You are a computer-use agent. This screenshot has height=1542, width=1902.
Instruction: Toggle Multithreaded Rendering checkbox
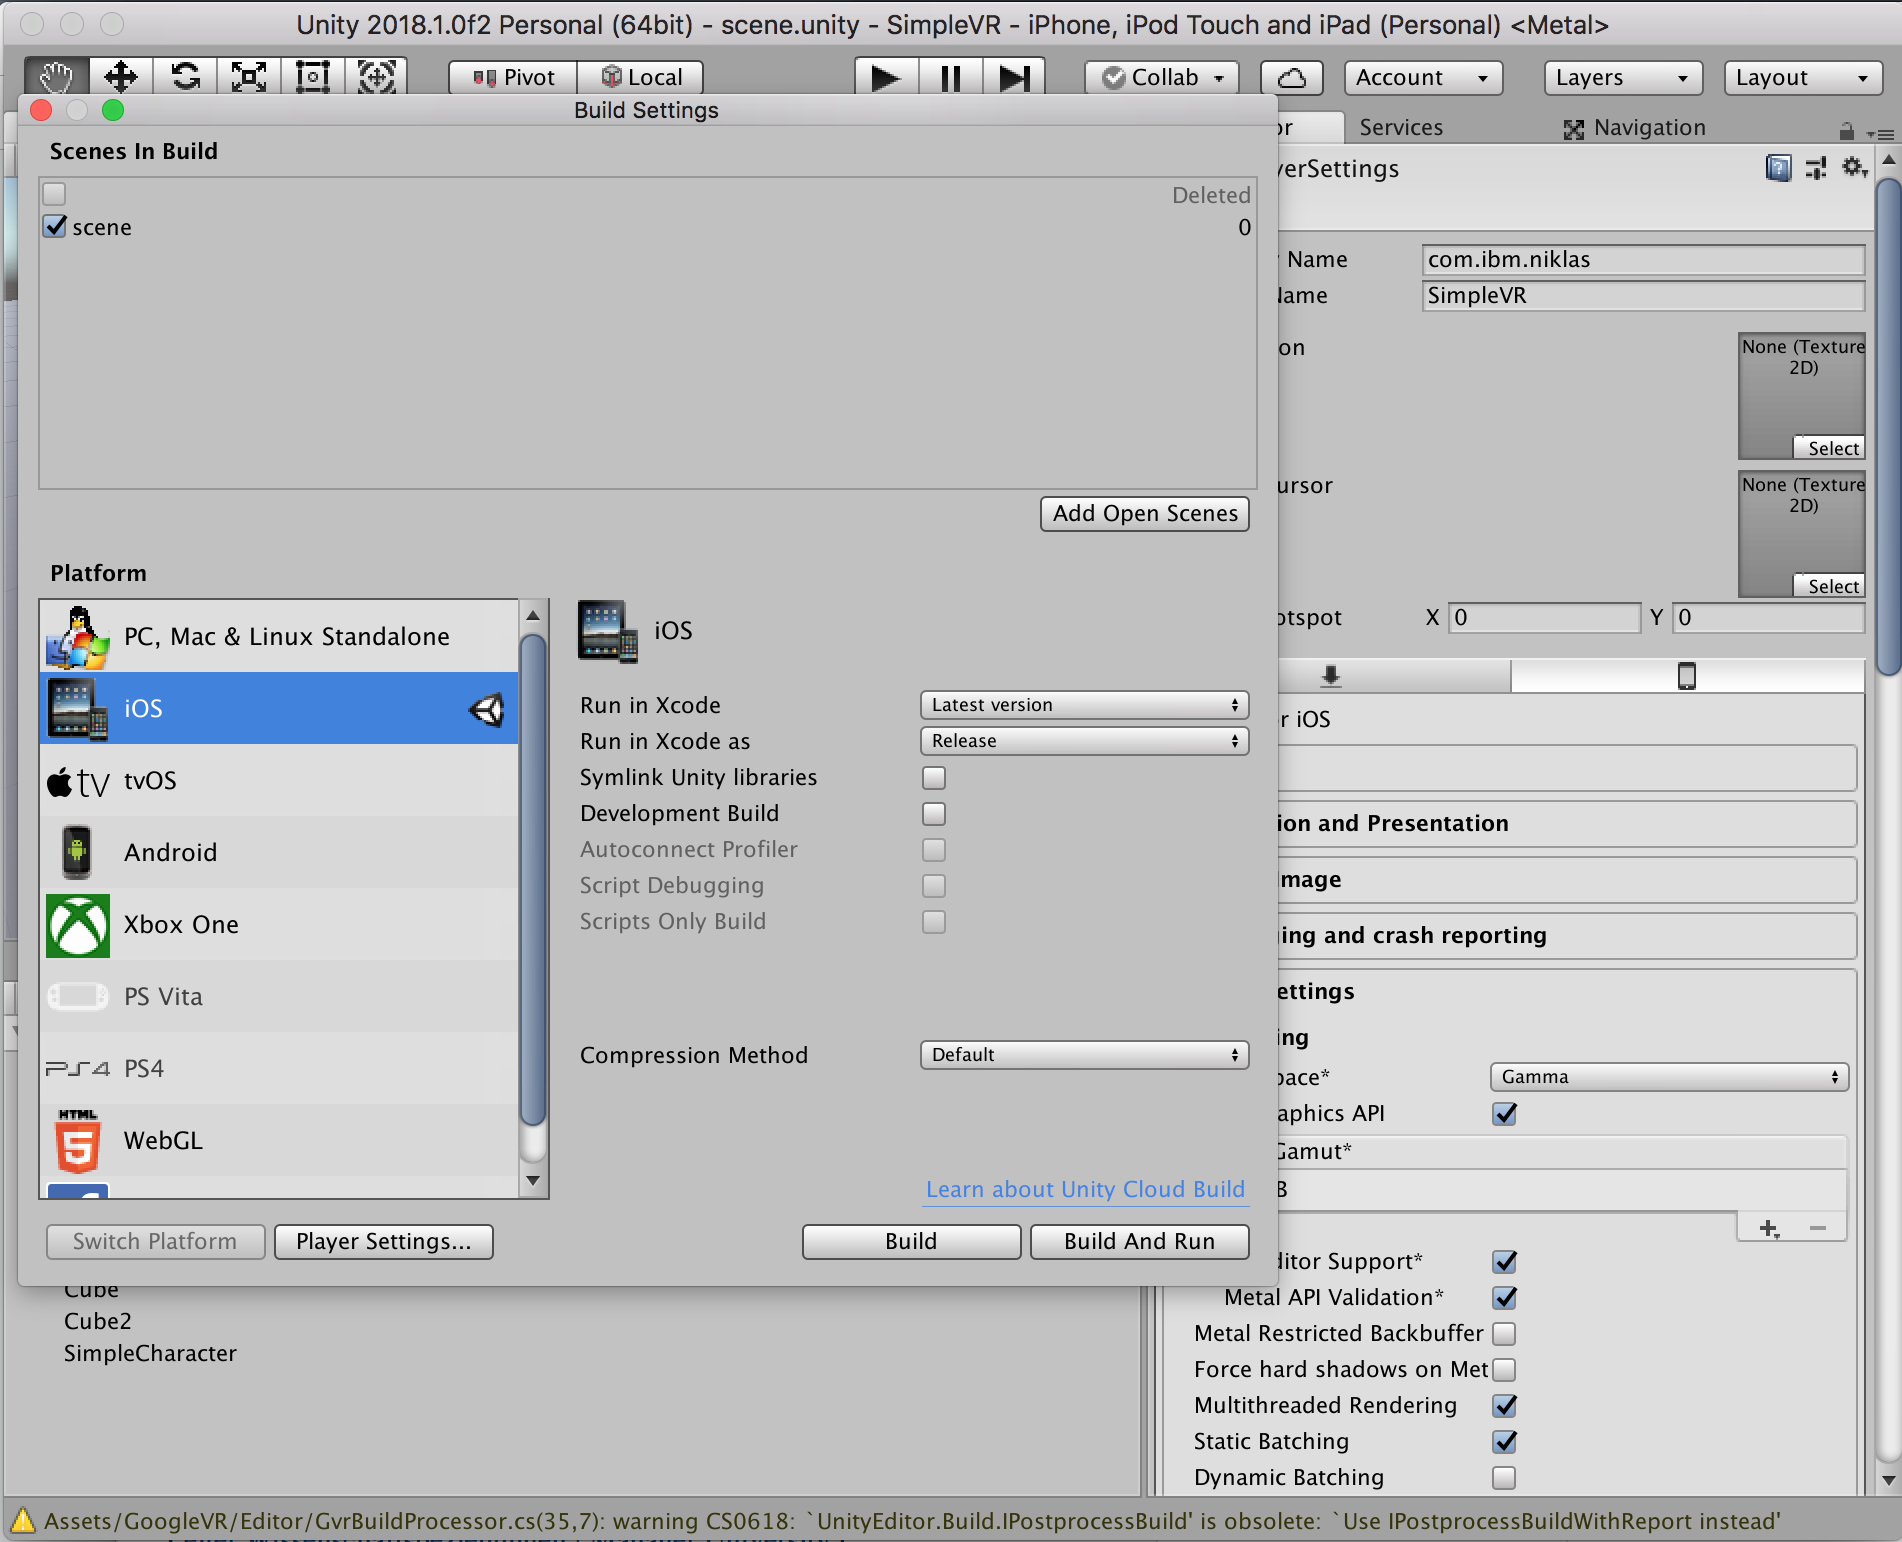1505,1405
